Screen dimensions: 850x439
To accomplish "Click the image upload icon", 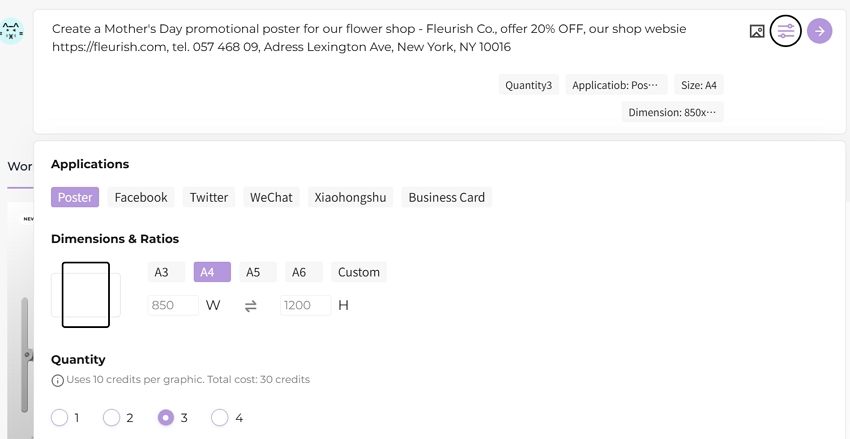I will pyautogui.click(x=757, y=31).
